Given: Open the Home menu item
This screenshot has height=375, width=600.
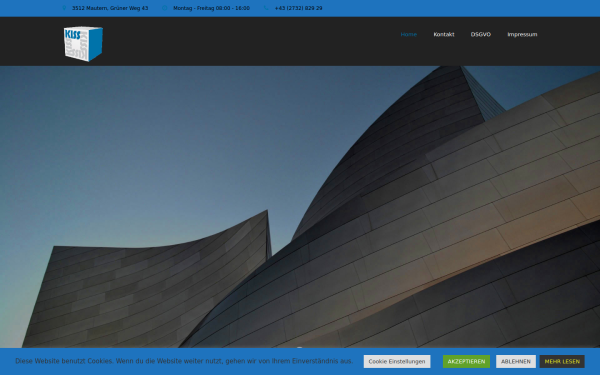Looking at the screenshot, I should 408,34.
